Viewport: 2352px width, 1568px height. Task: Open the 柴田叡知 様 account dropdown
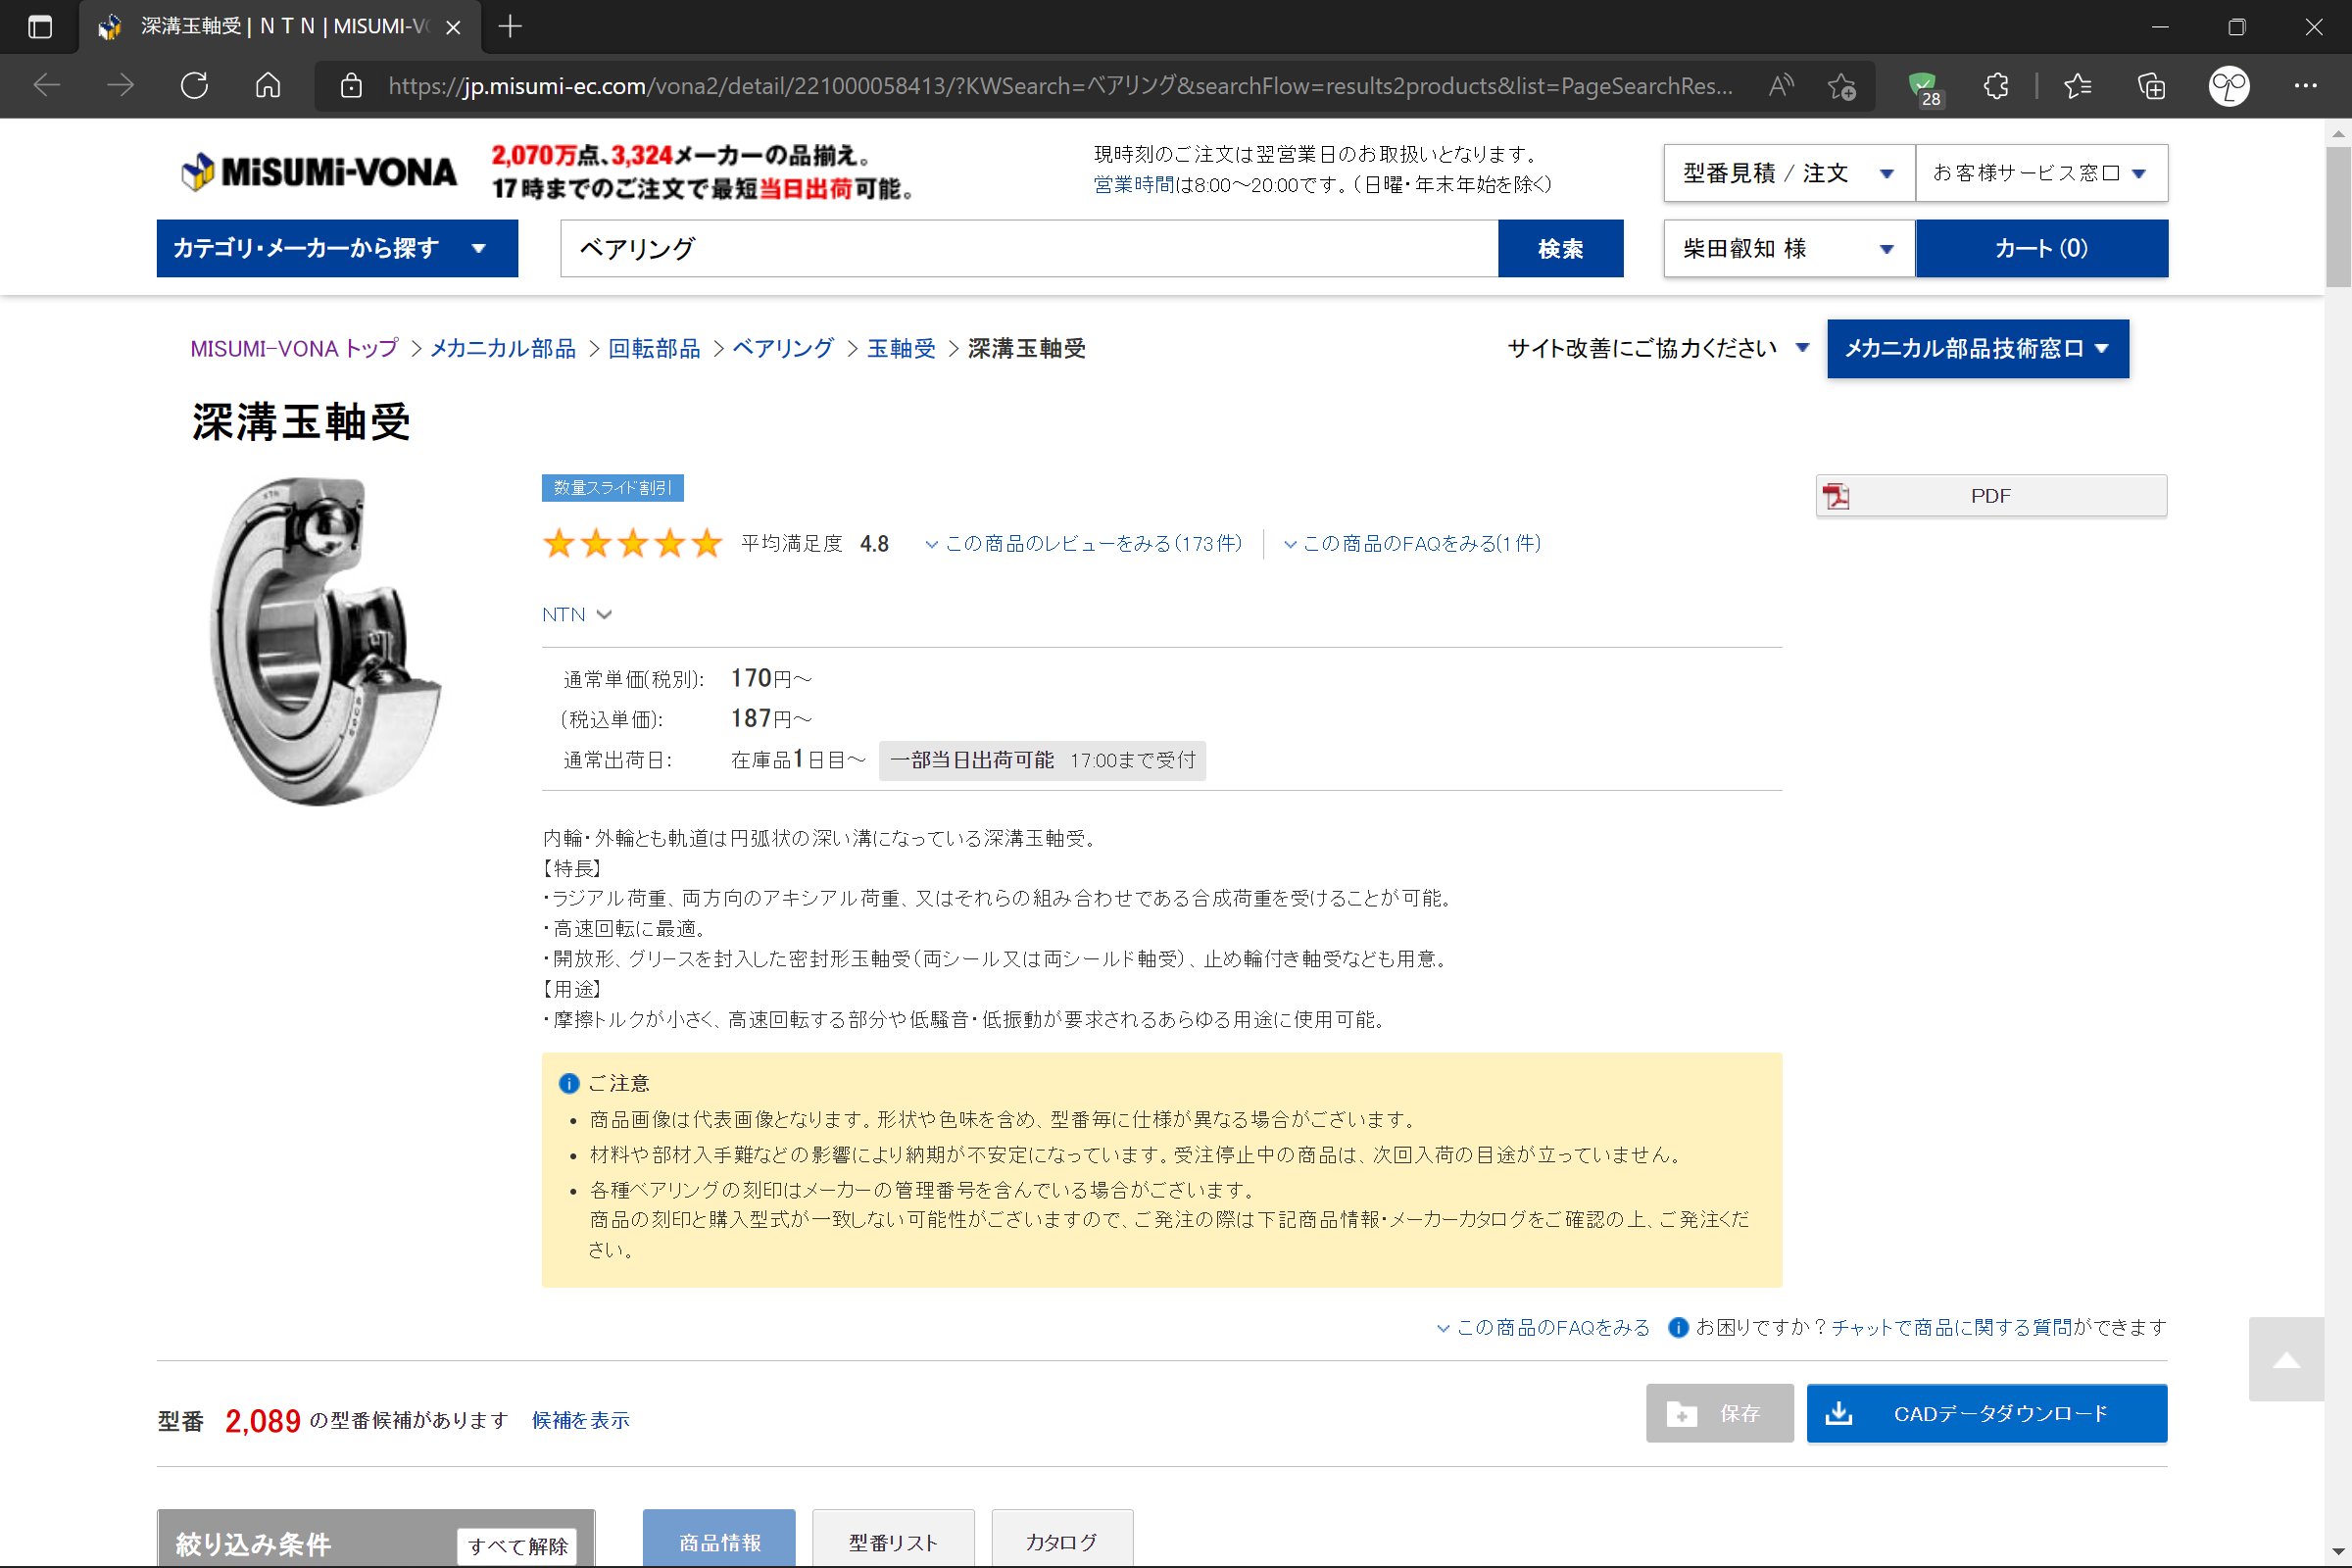click(x=1789, y=248)
